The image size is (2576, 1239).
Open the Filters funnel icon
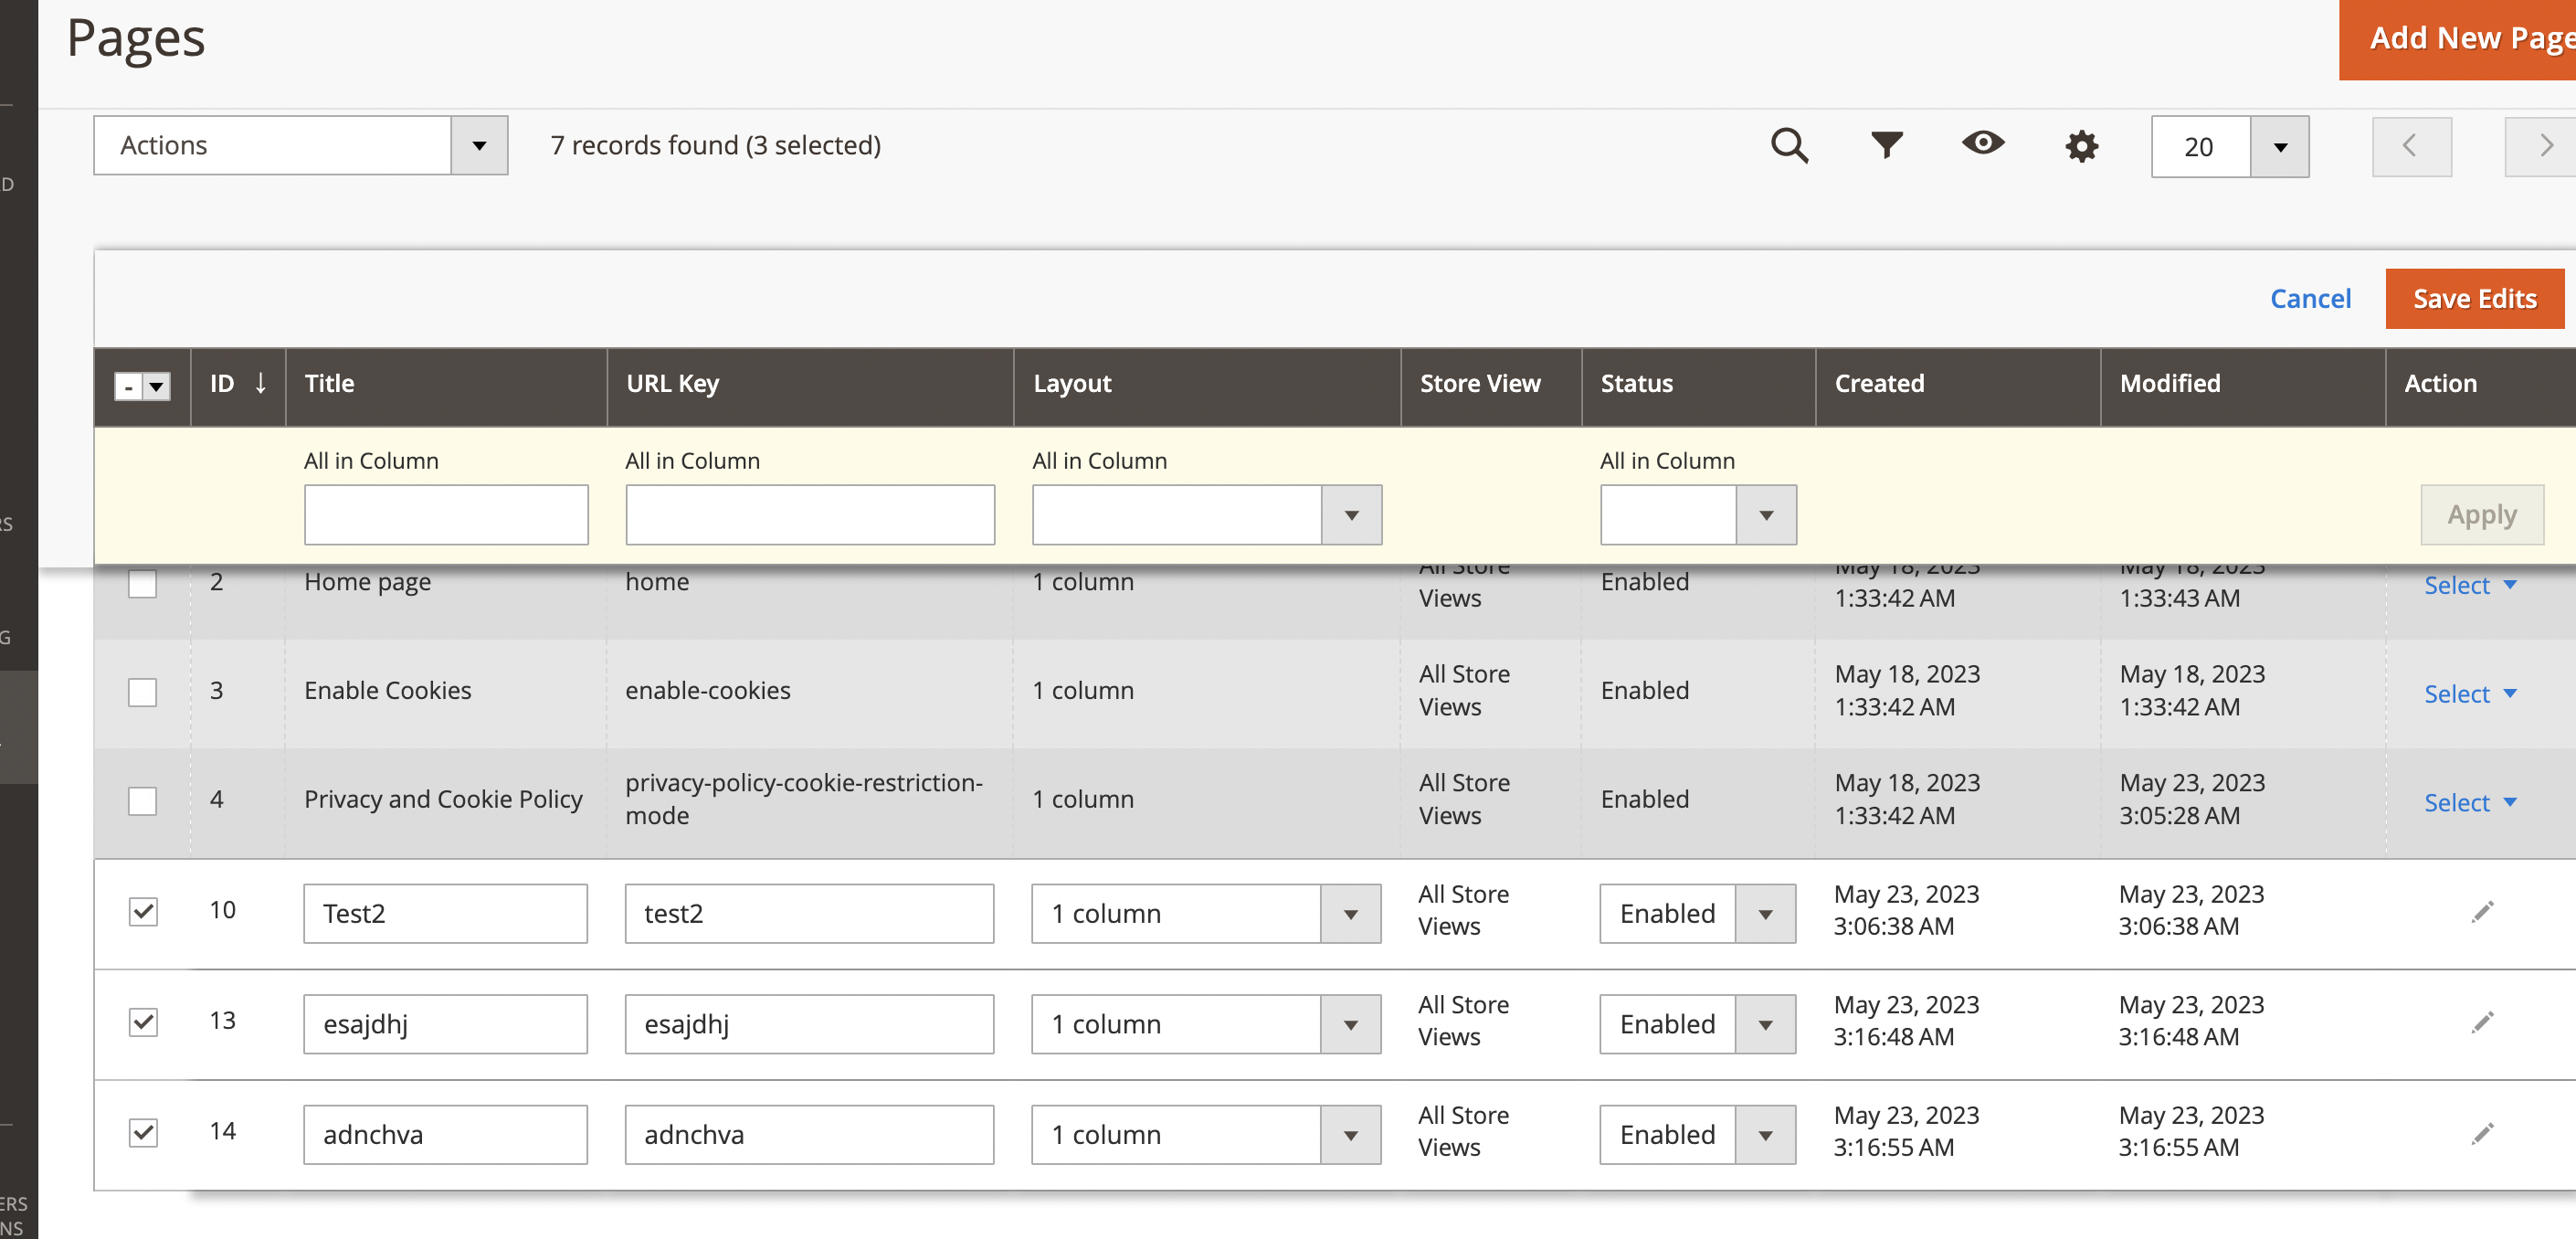coord(1886,146)
